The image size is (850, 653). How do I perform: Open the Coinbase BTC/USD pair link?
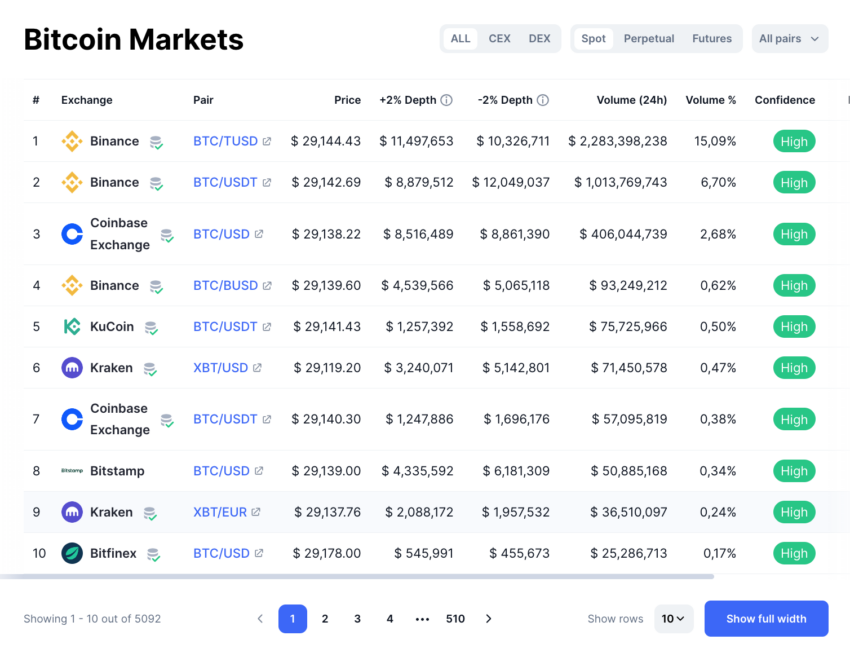(221, 234)
